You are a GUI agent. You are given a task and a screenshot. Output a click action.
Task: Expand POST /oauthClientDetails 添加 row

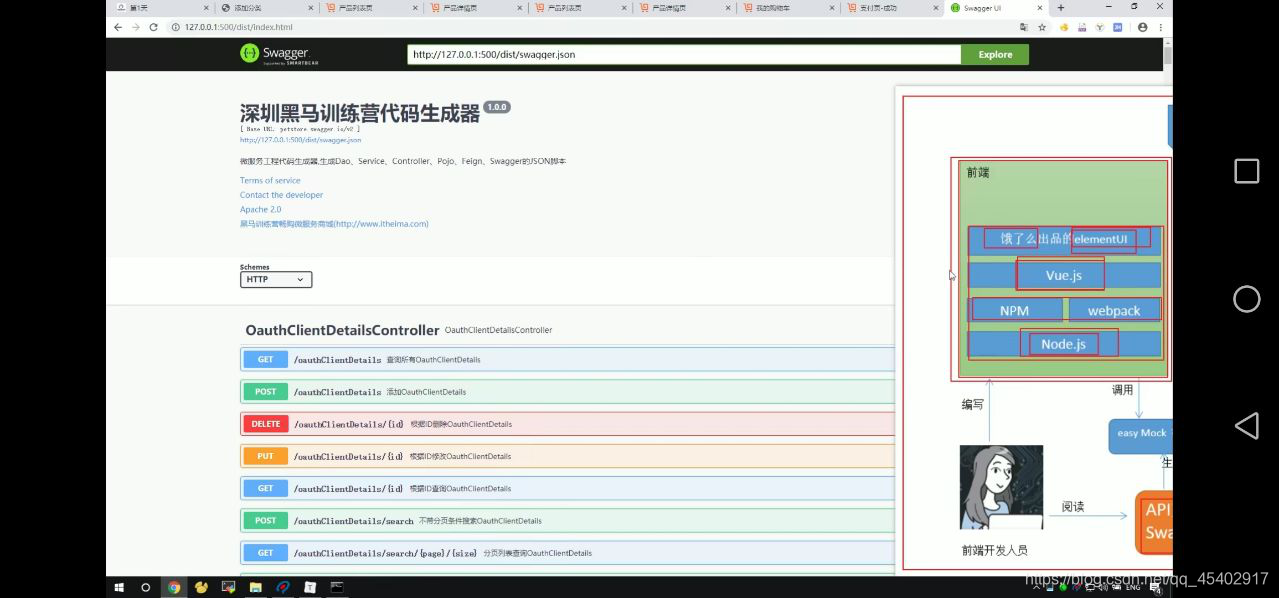point(567,391)
